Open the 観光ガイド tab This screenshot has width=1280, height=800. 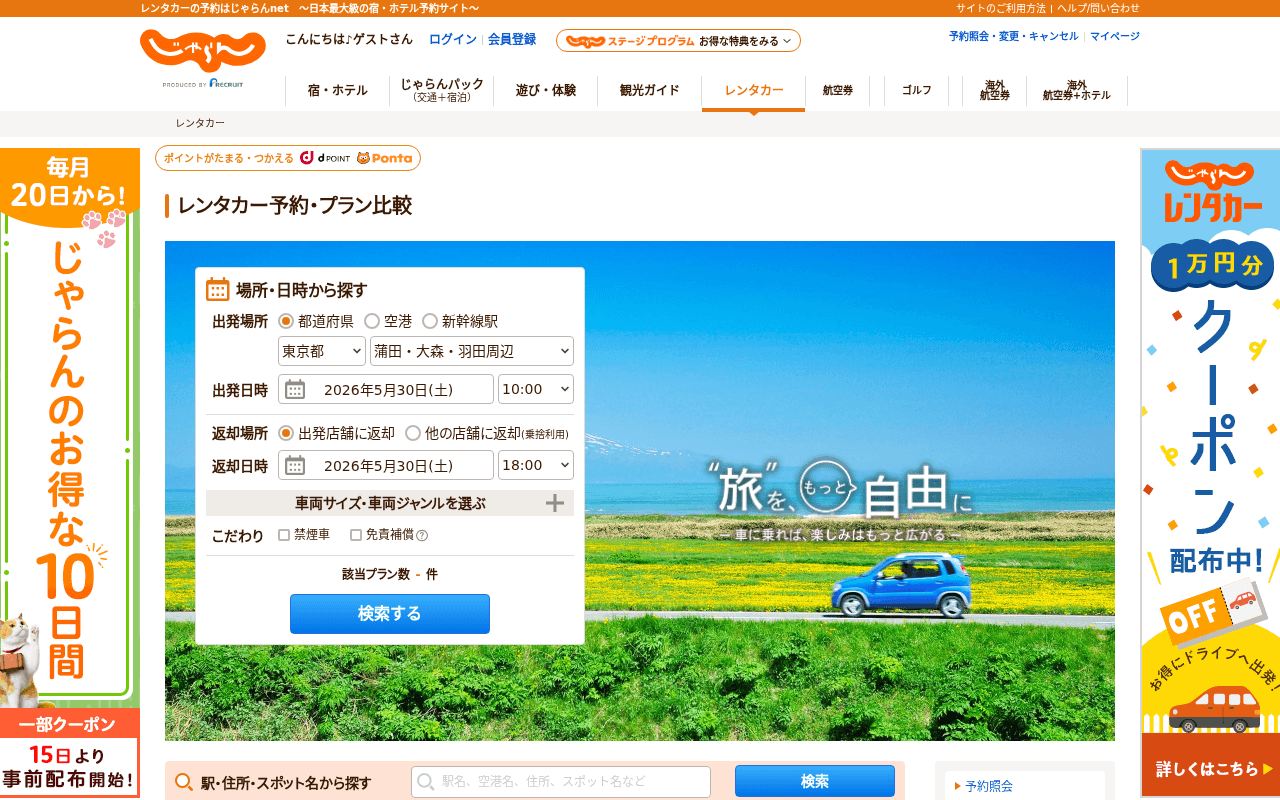(x=650, y=90)
